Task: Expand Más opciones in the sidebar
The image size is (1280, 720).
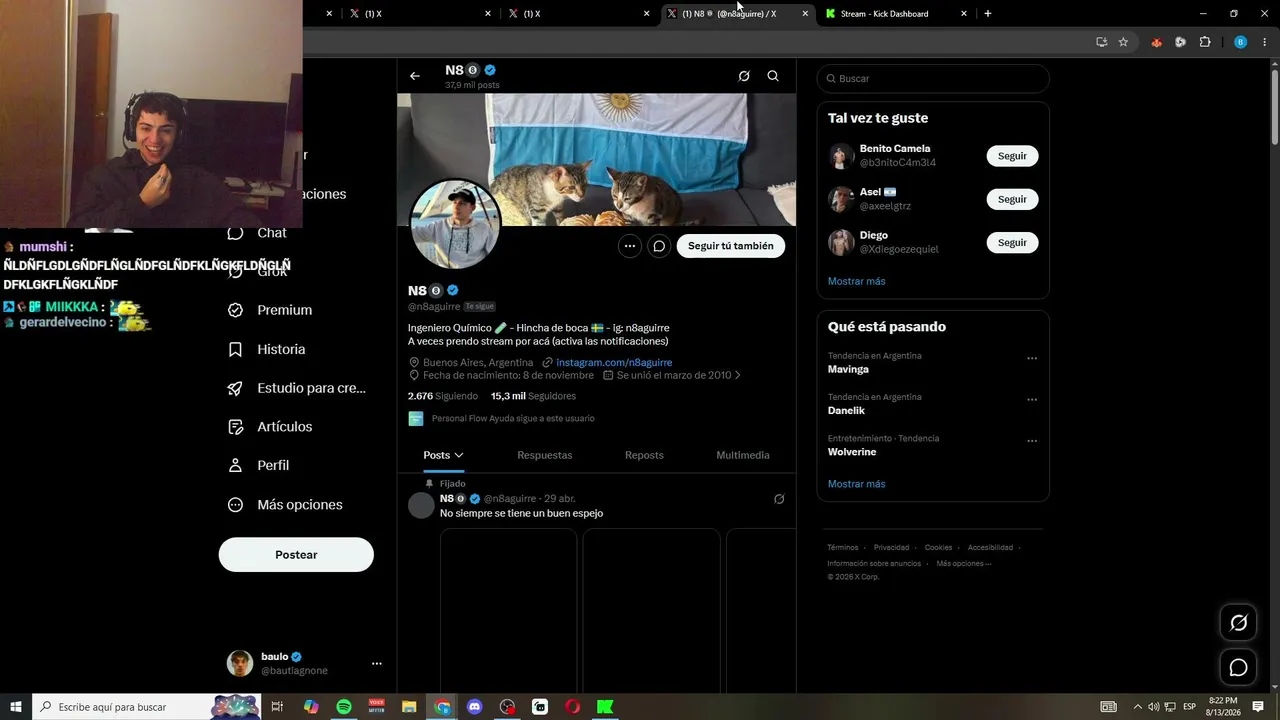Action: 285,505
